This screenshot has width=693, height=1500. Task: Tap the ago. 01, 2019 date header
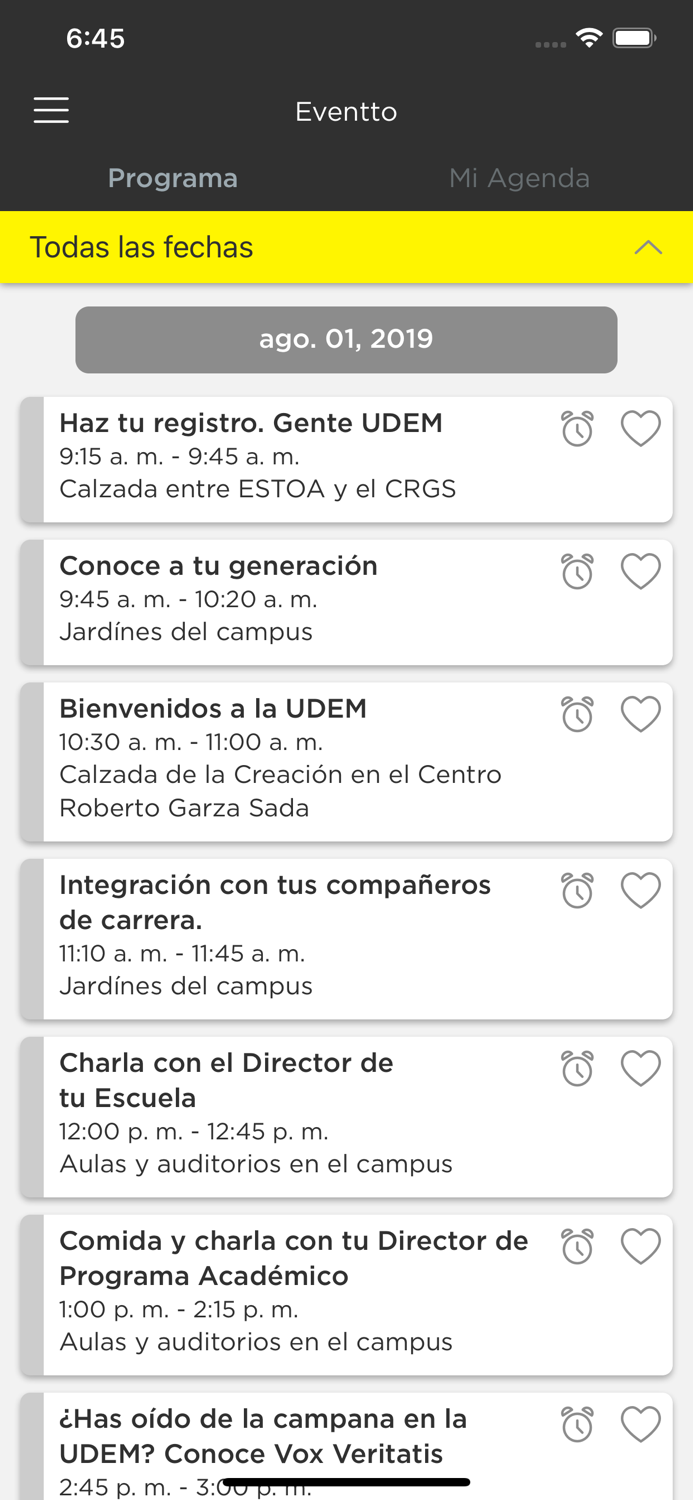click(346, 339)
